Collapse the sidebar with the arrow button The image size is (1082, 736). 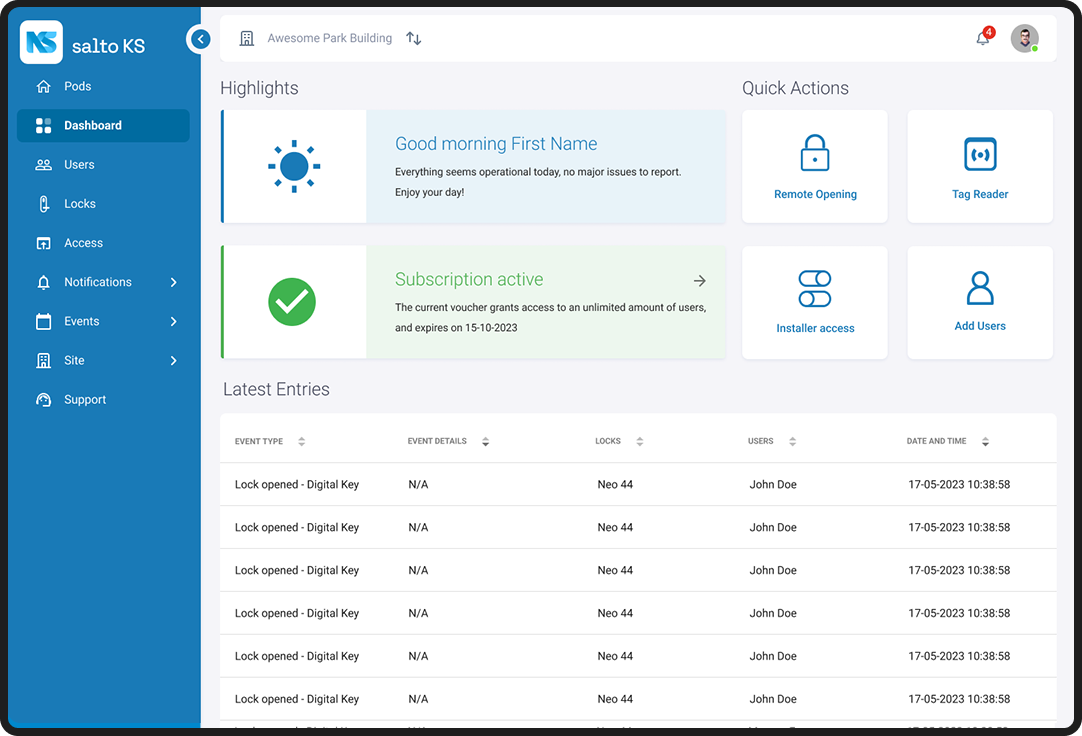coord(200,39)
